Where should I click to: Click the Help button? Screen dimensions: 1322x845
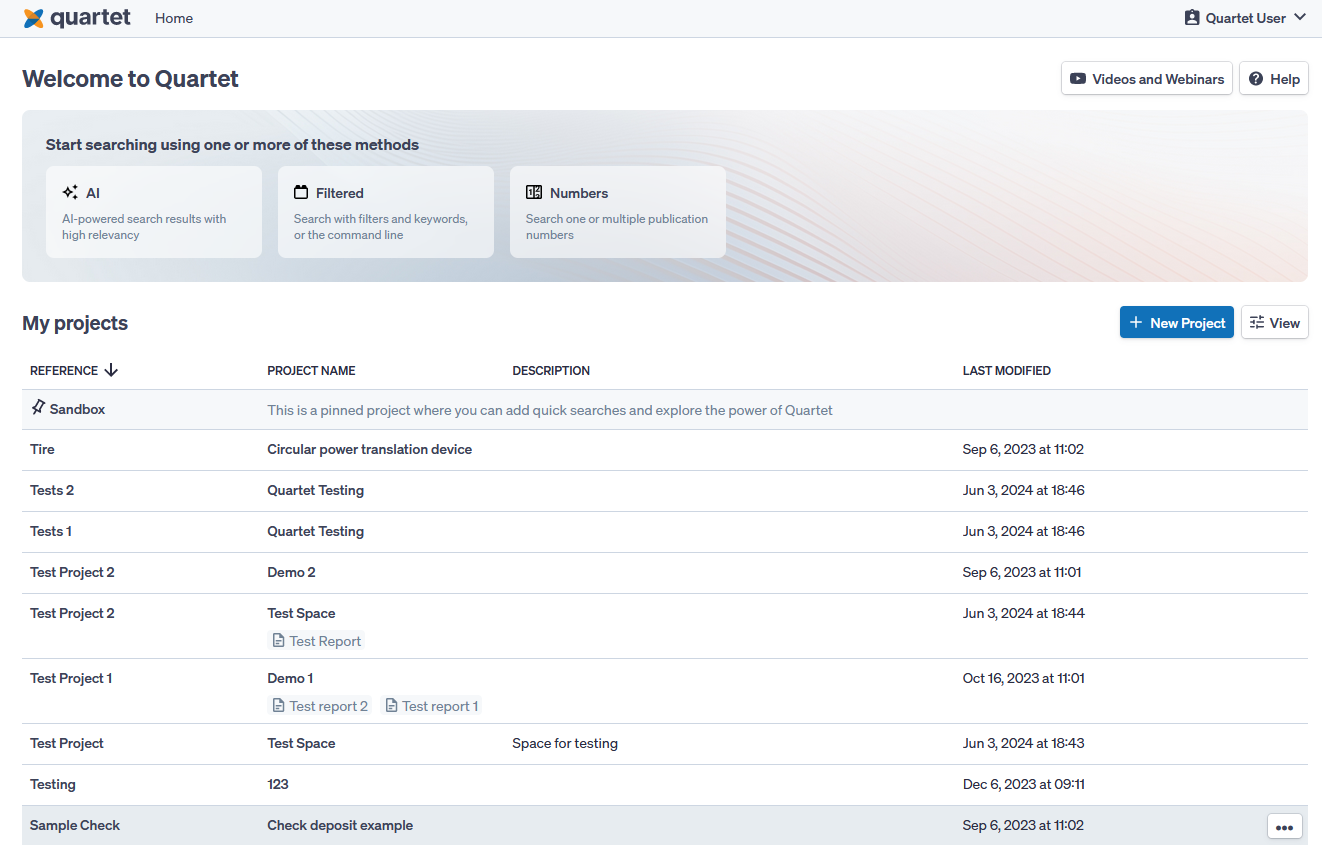tap(1273, 79)
